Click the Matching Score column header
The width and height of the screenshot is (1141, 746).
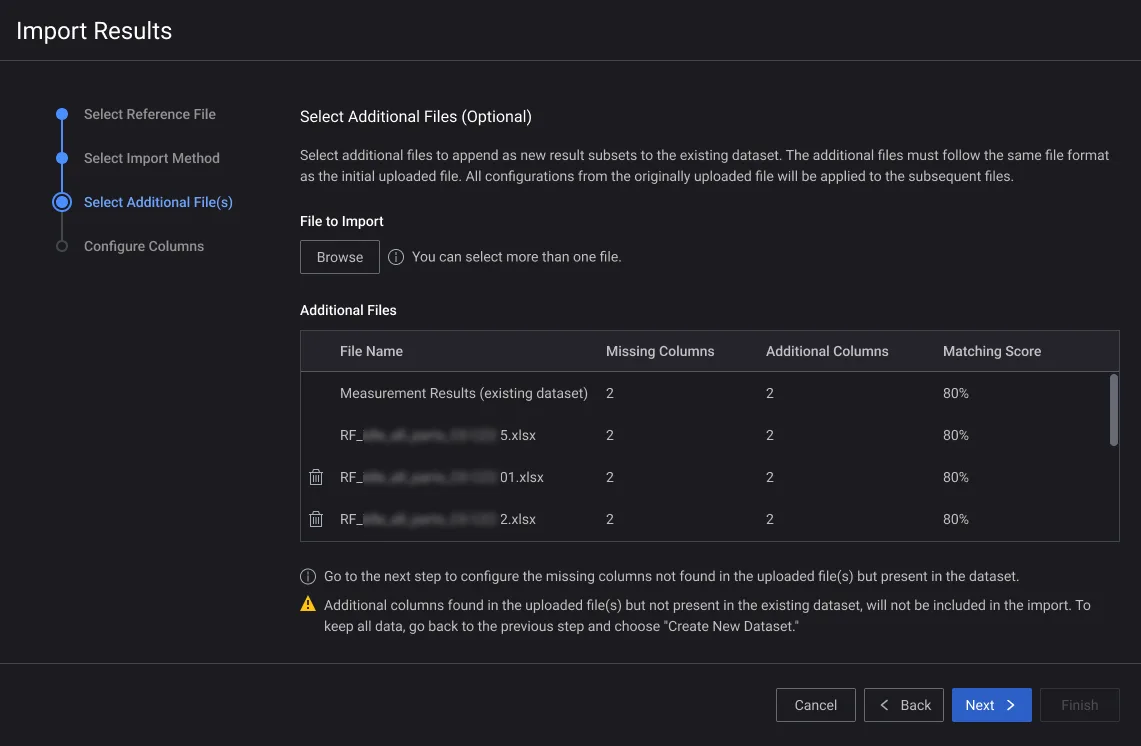(992, 351)
